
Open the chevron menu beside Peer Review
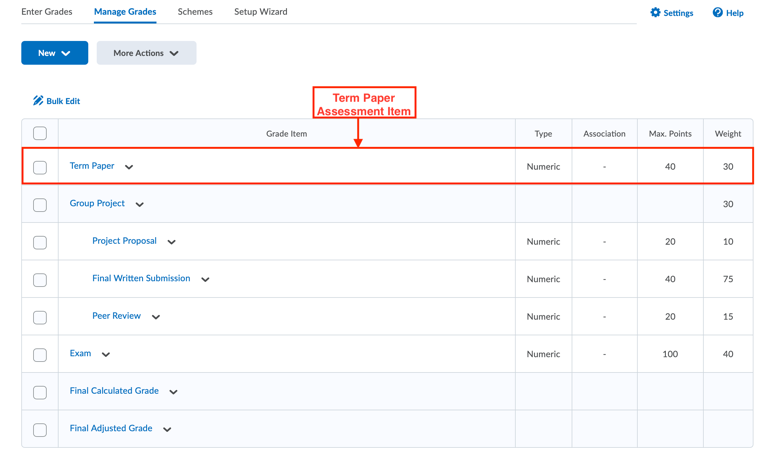[156, 317]
